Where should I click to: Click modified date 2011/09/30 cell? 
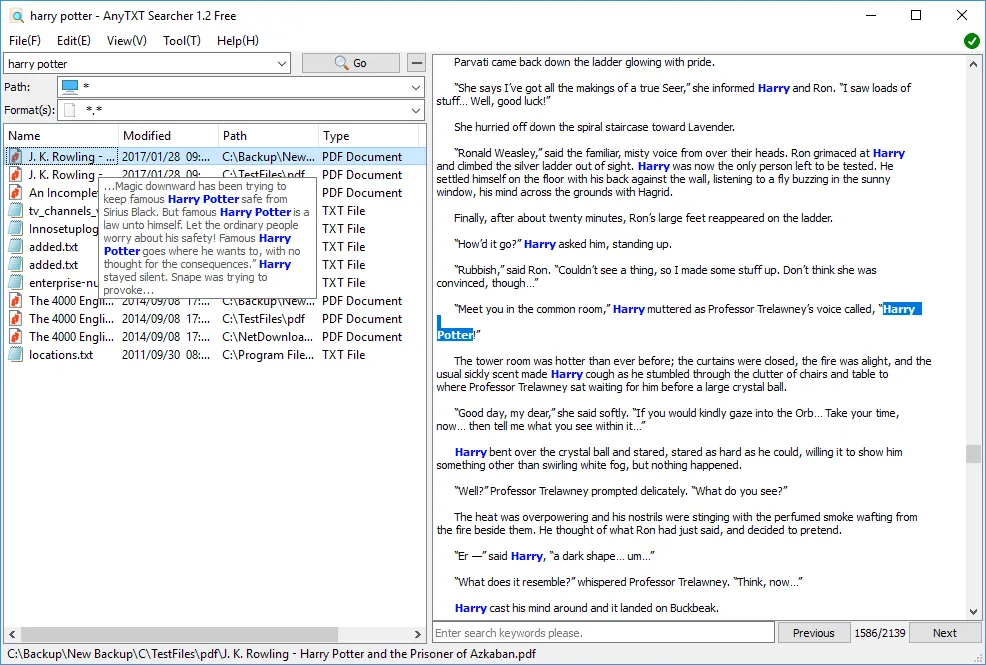165,354
